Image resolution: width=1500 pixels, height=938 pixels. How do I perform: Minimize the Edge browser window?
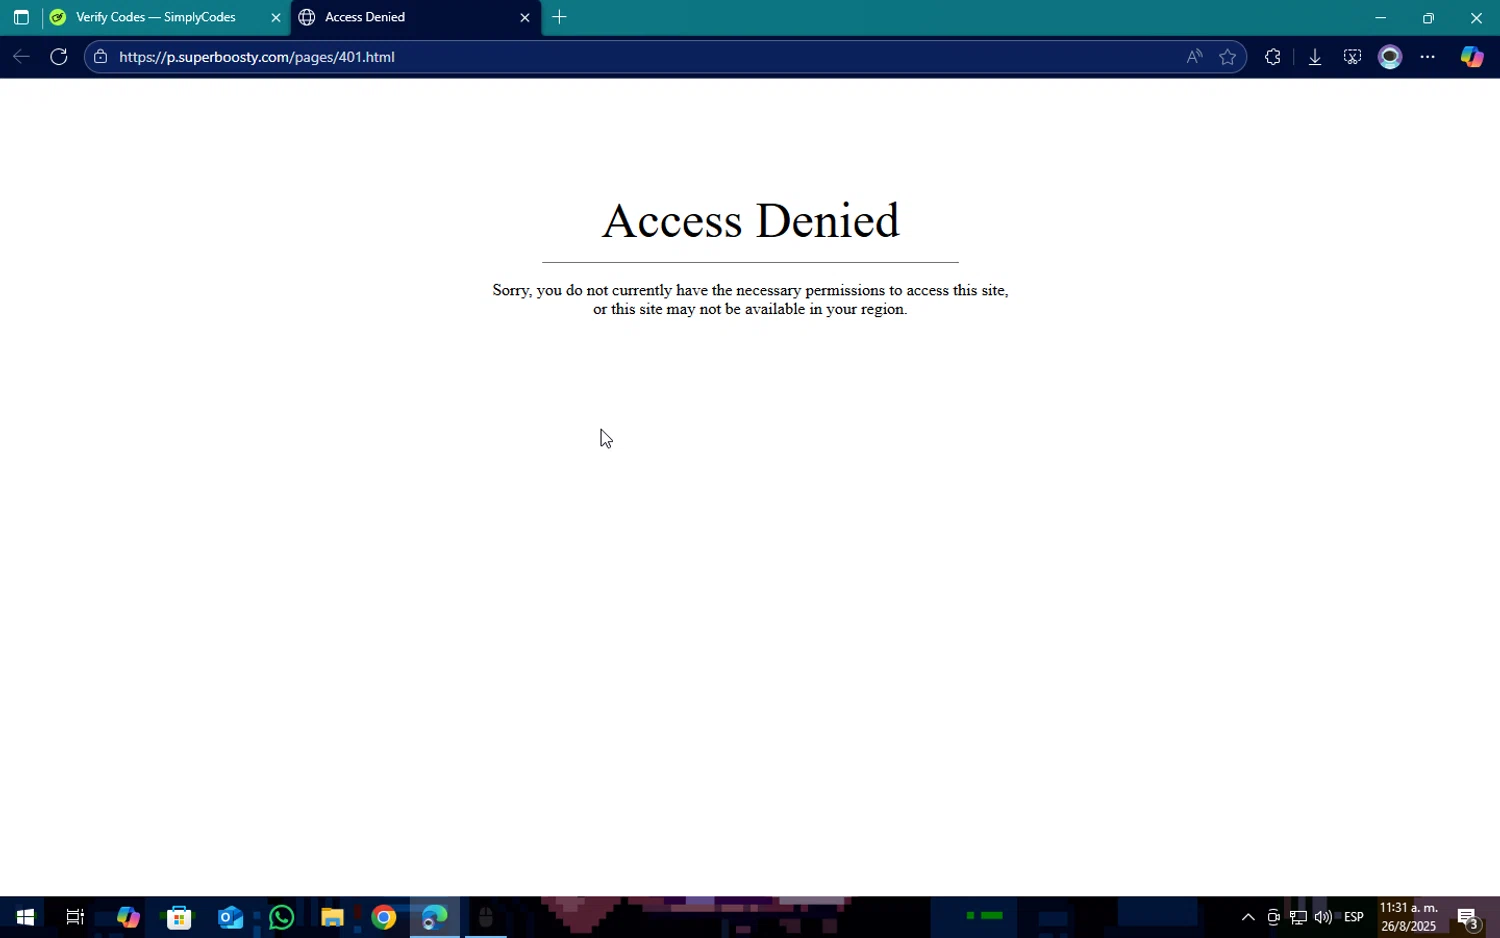pyautogui.click(x=1381, y=17)
